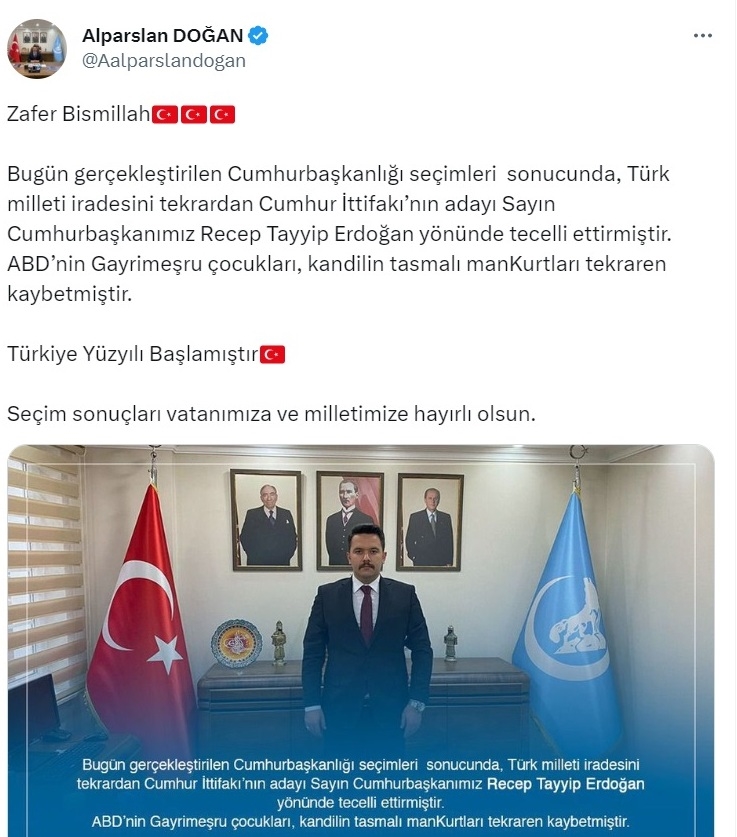Image resolution: width=737 pixels, height=837 pixels.
Task: Click the blue verified badge icon
Action: (258, 36)
